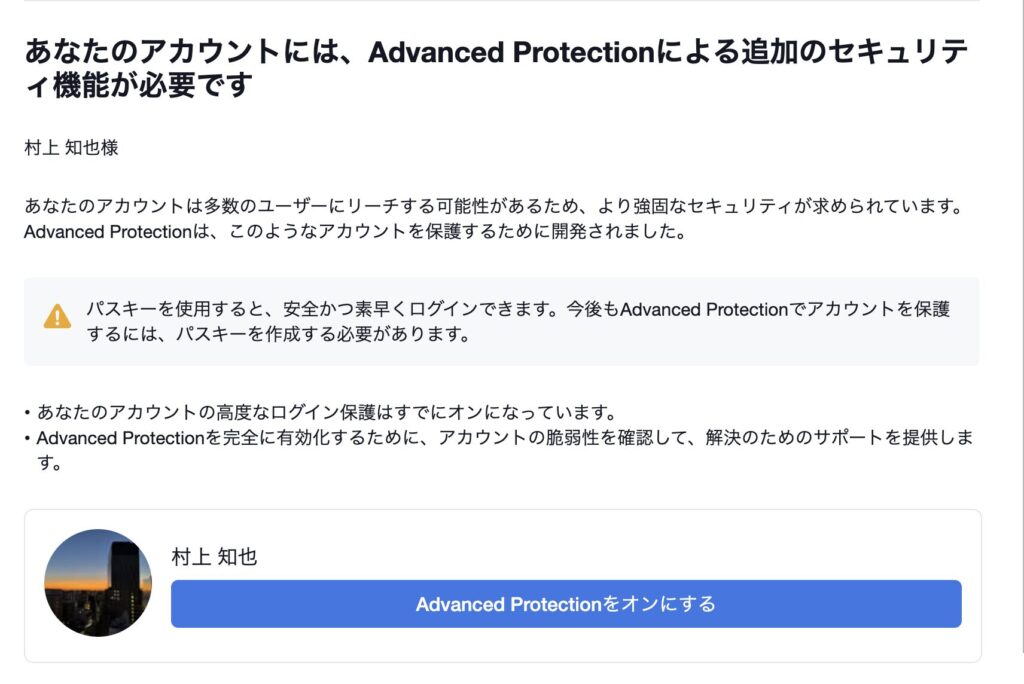
Task: Click the heading's second line ending 機能が必要です
Action: coord(137,87)
